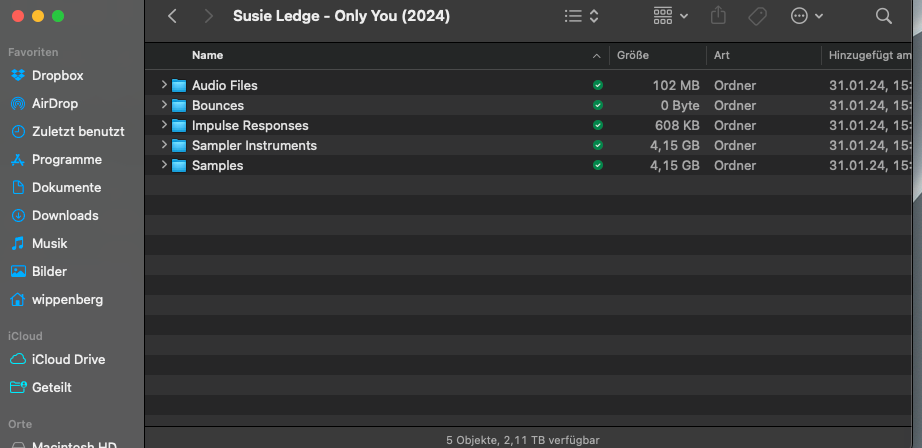Open AirDrop from the sidebar
Viewport: 922px width, 448px height.
click(x=54, y=103)
